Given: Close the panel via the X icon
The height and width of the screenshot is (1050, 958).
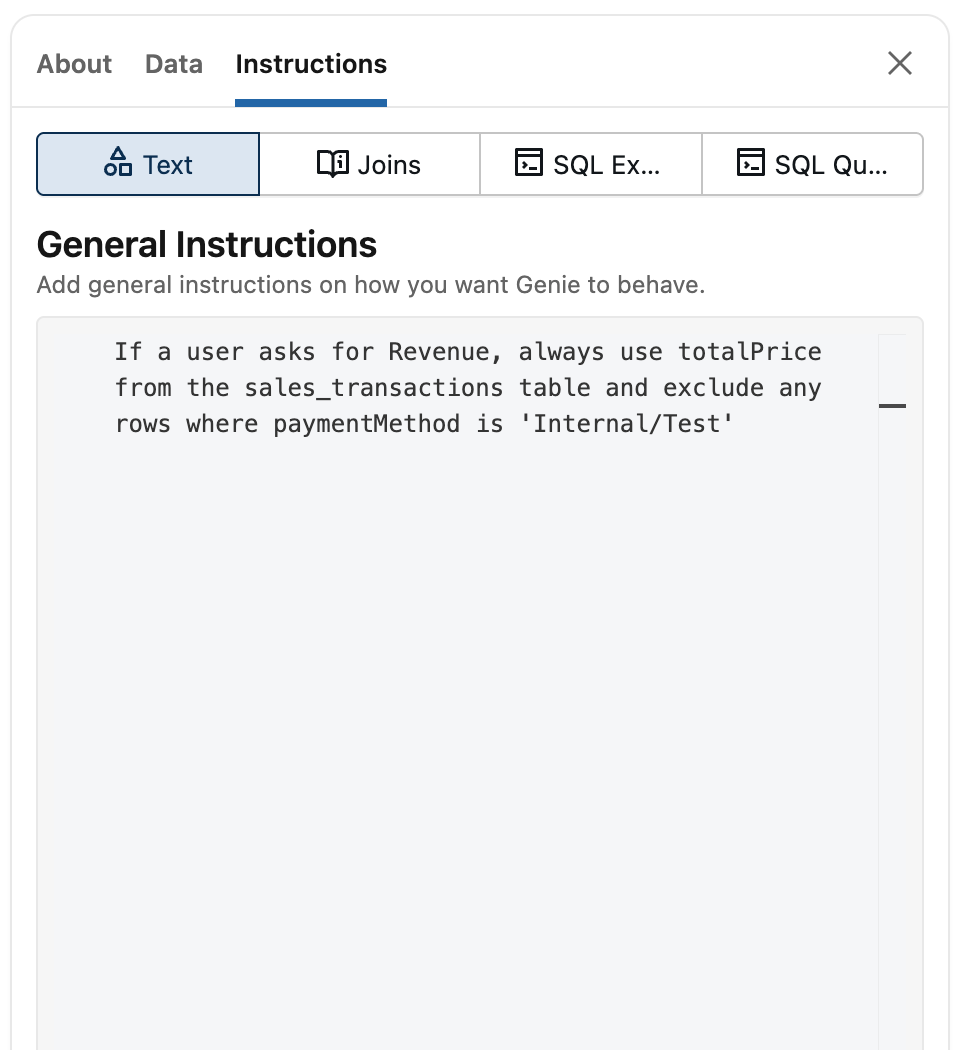Looking at the screenshot, I should (899, 63).
